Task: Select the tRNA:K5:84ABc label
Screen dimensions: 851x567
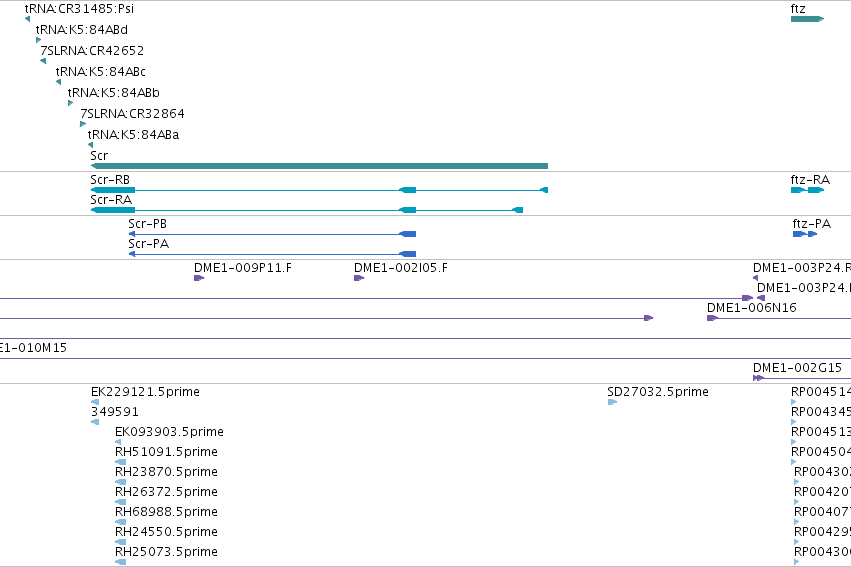Action: tap(100, 72)
